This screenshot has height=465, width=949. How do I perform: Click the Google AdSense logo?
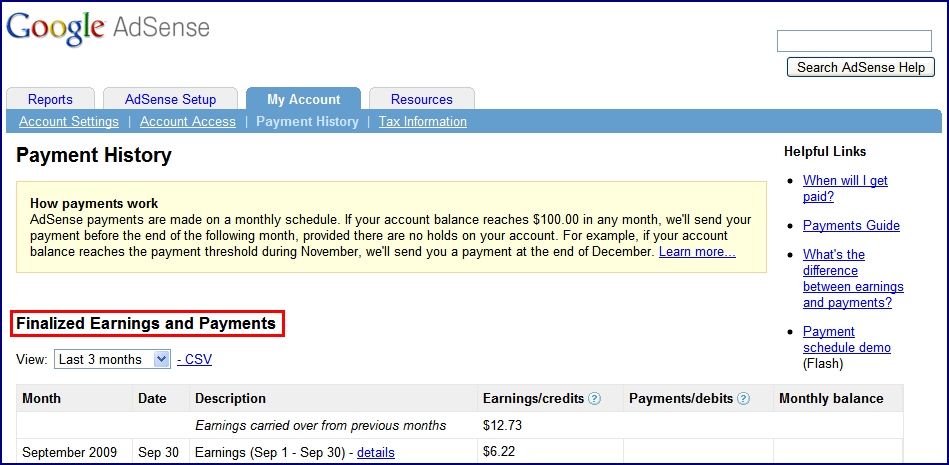click(108, 28)
